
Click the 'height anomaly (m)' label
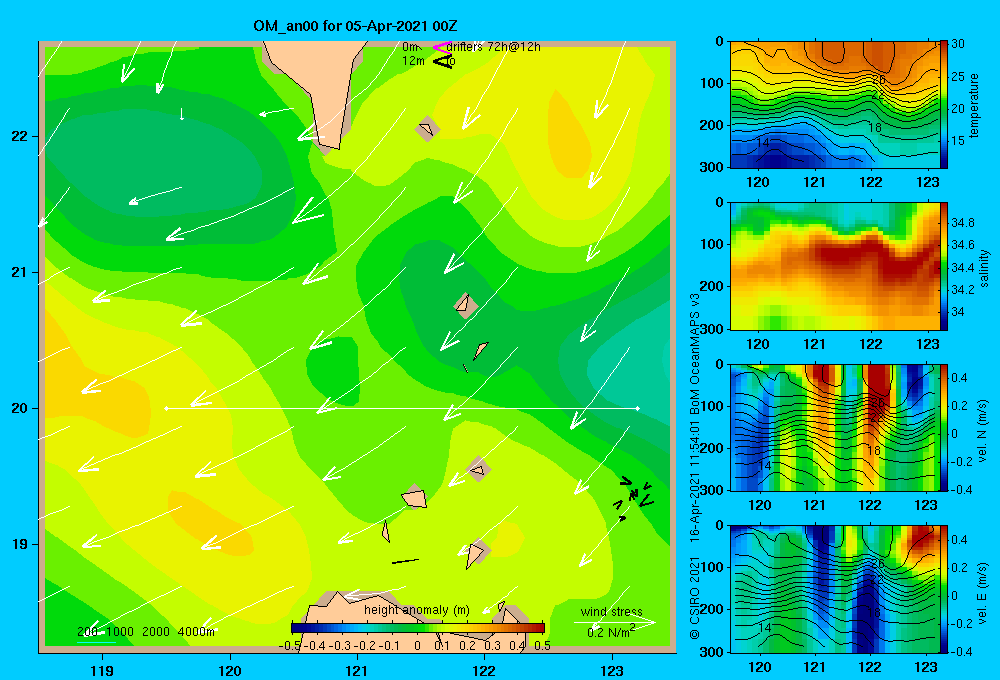(417, 610)
